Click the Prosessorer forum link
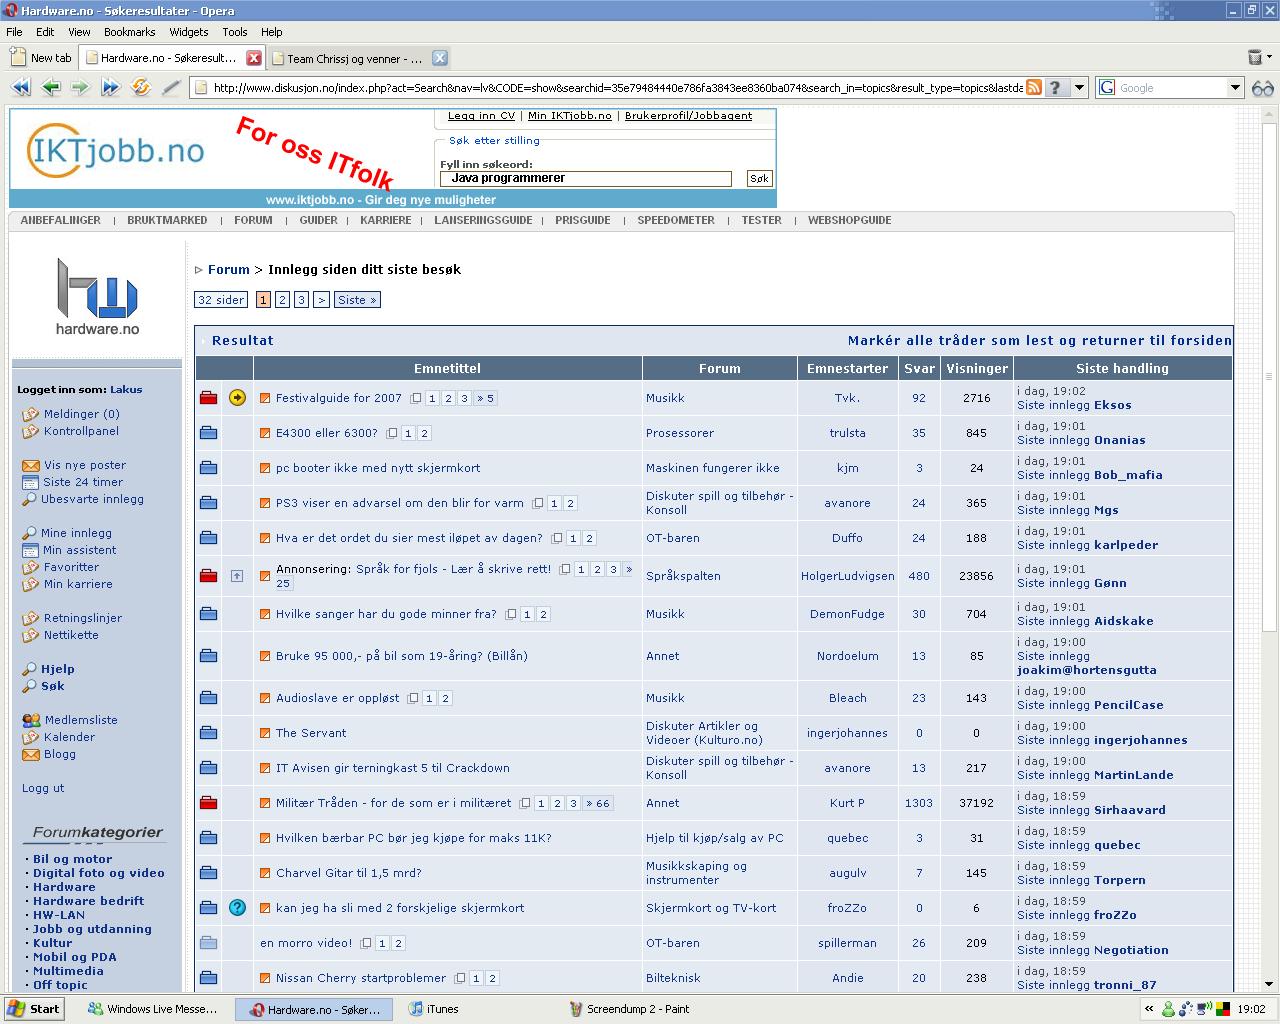 [680, 433]
